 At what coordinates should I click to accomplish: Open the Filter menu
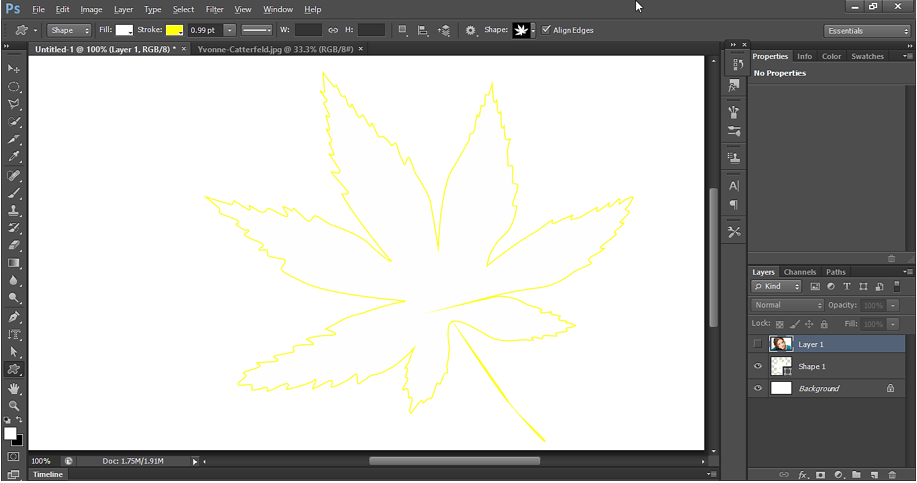pyautogui.click(x=215, y=9)
